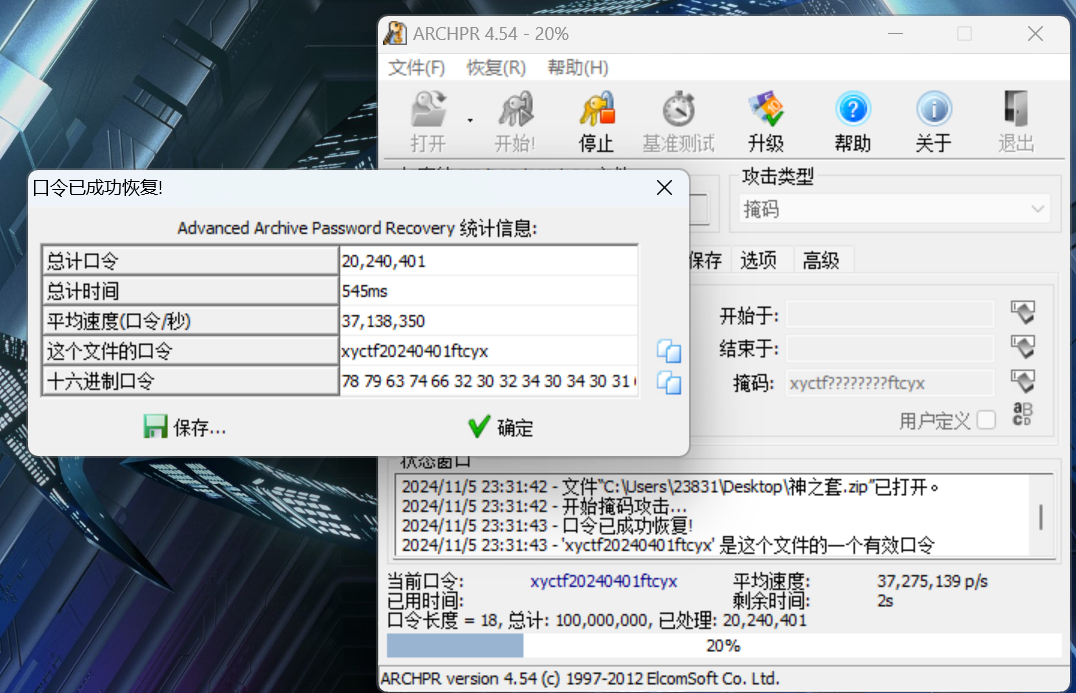Expand the 攻击类型 掩码 dropdown
Screen dimensions: 1076x693
coord(894,209)
